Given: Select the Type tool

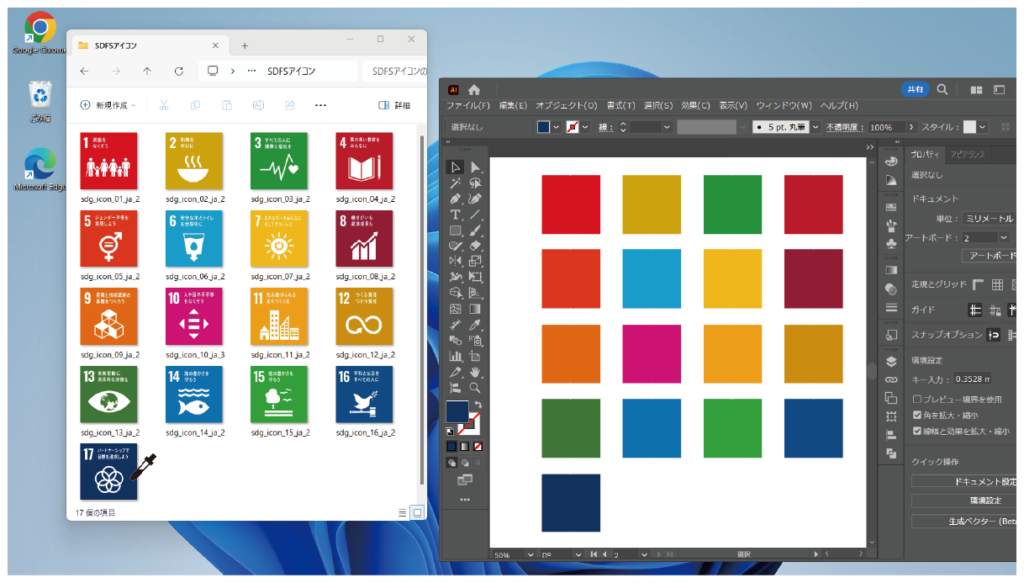Looking at the screenshot, I should 455,214.
